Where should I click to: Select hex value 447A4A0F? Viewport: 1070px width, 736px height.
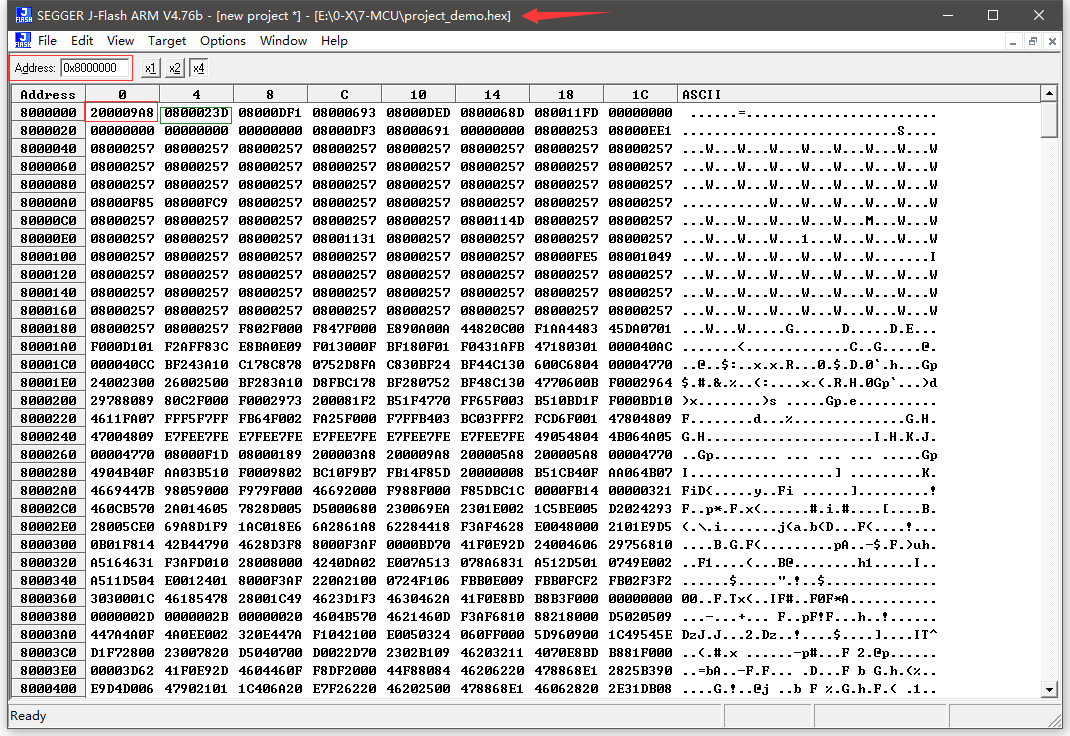[122, 635]
